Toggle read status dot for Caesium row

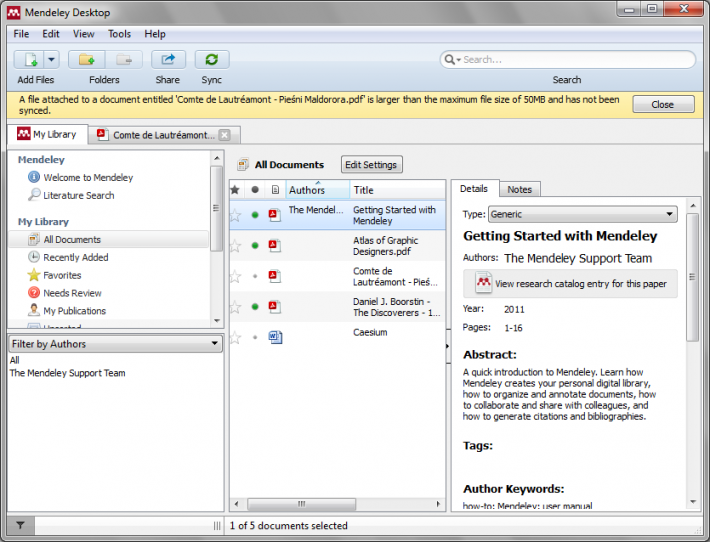click(255, 337)
